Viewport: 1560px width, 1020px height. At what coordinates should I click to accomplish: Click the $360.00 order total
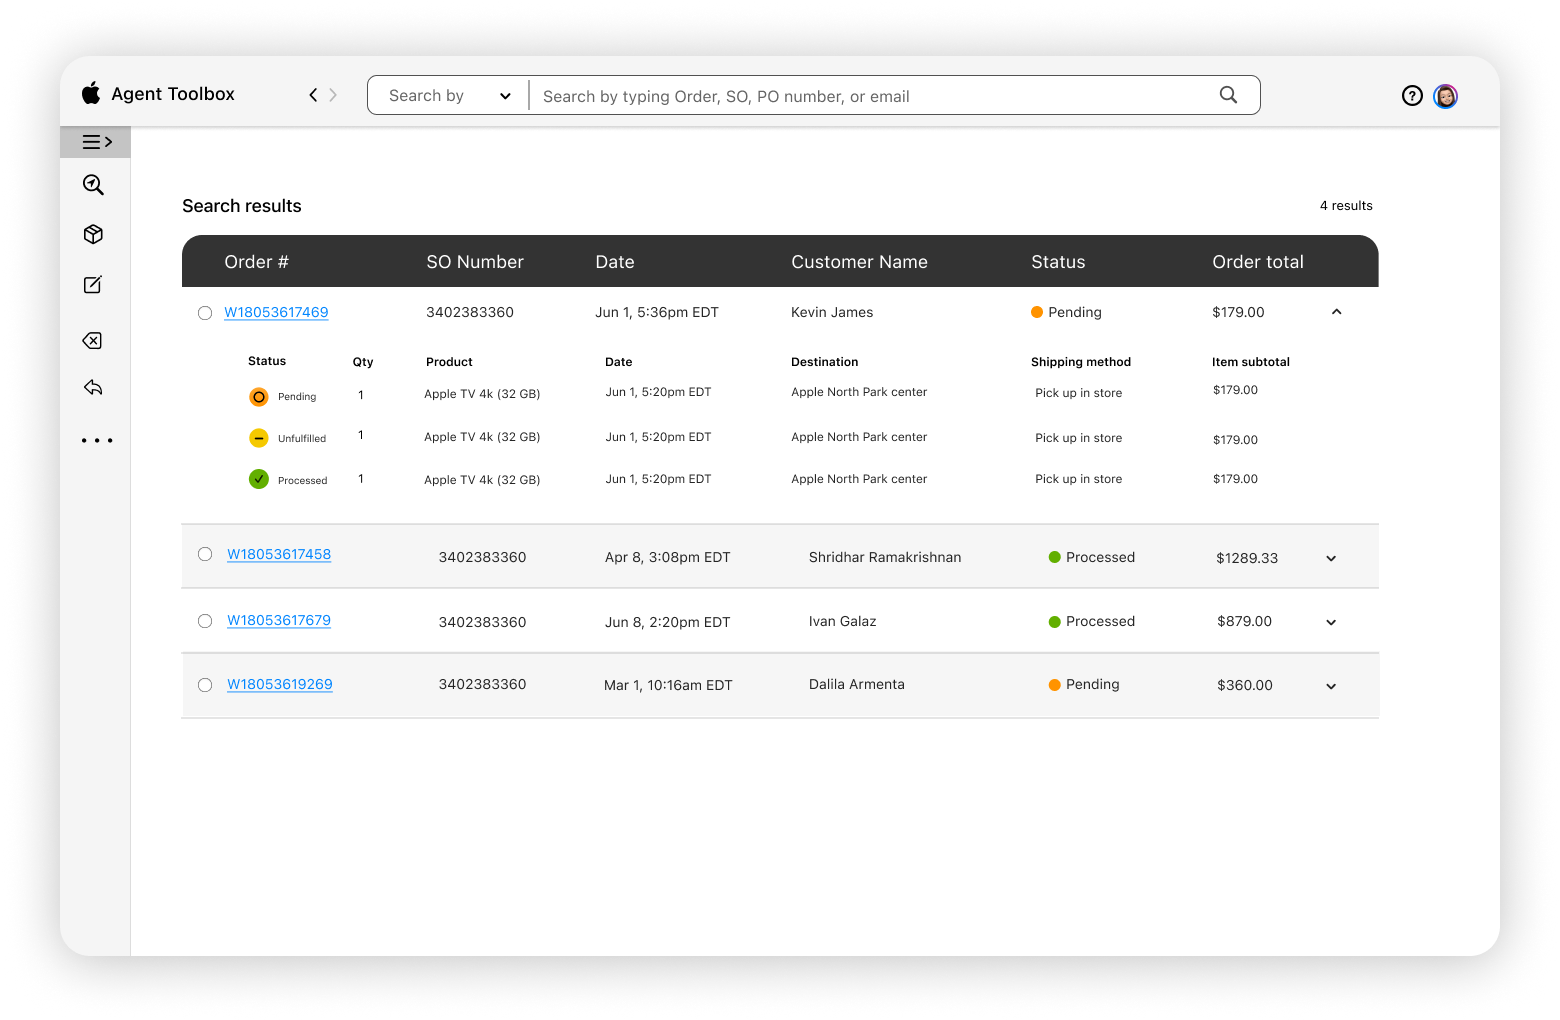pos(1245,685)
